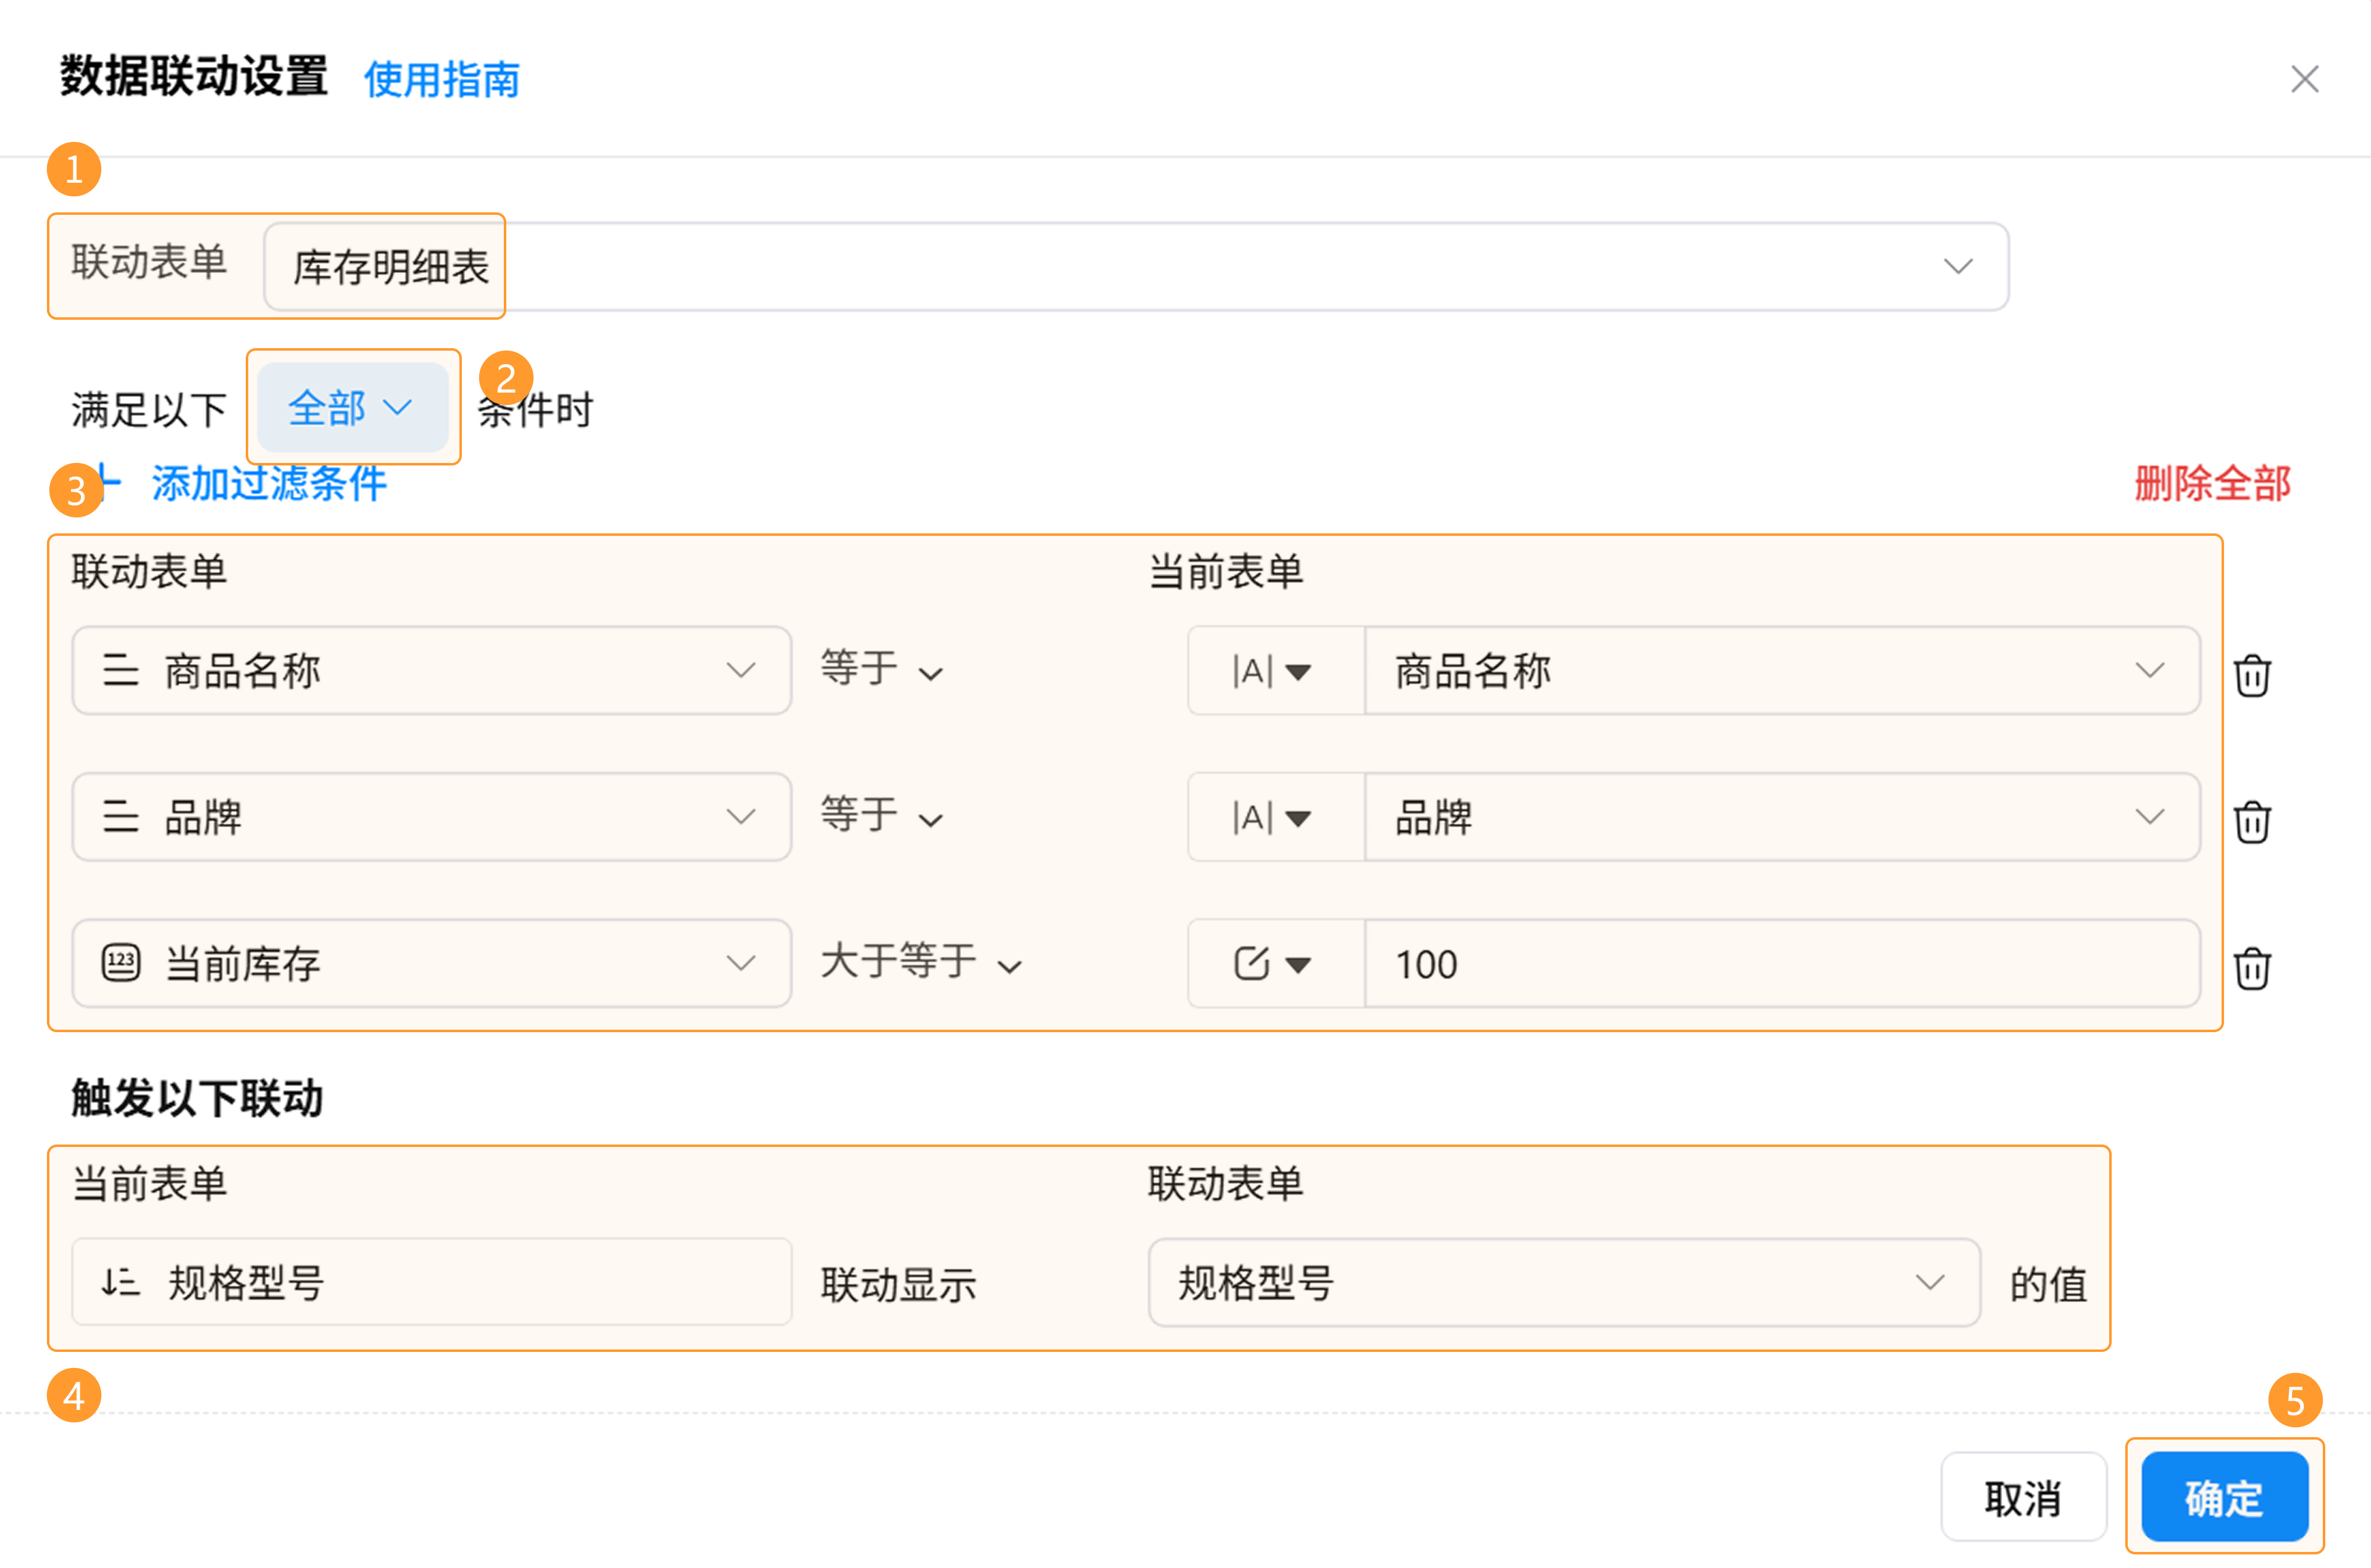The image size is (2371, 1568).
Task: Open the 使用指南 link
Action: pyautogui.click(x=441, y=79)
